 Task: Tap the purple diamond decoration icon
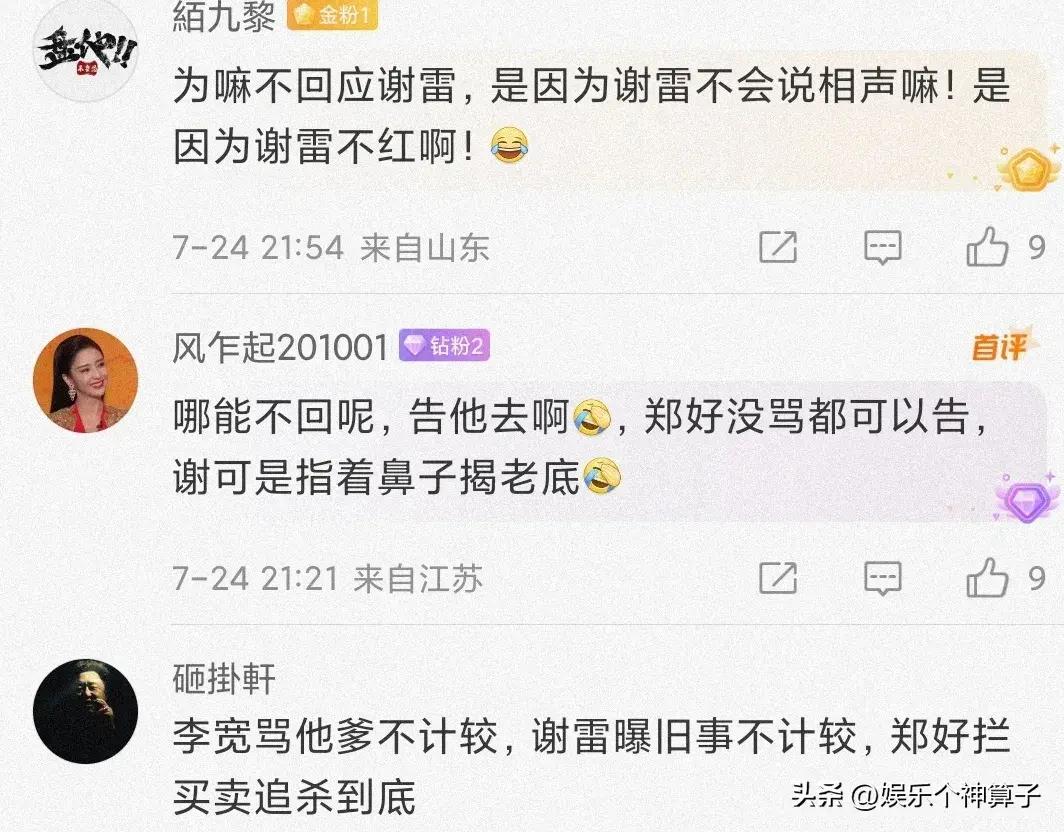coord(1027,499)
